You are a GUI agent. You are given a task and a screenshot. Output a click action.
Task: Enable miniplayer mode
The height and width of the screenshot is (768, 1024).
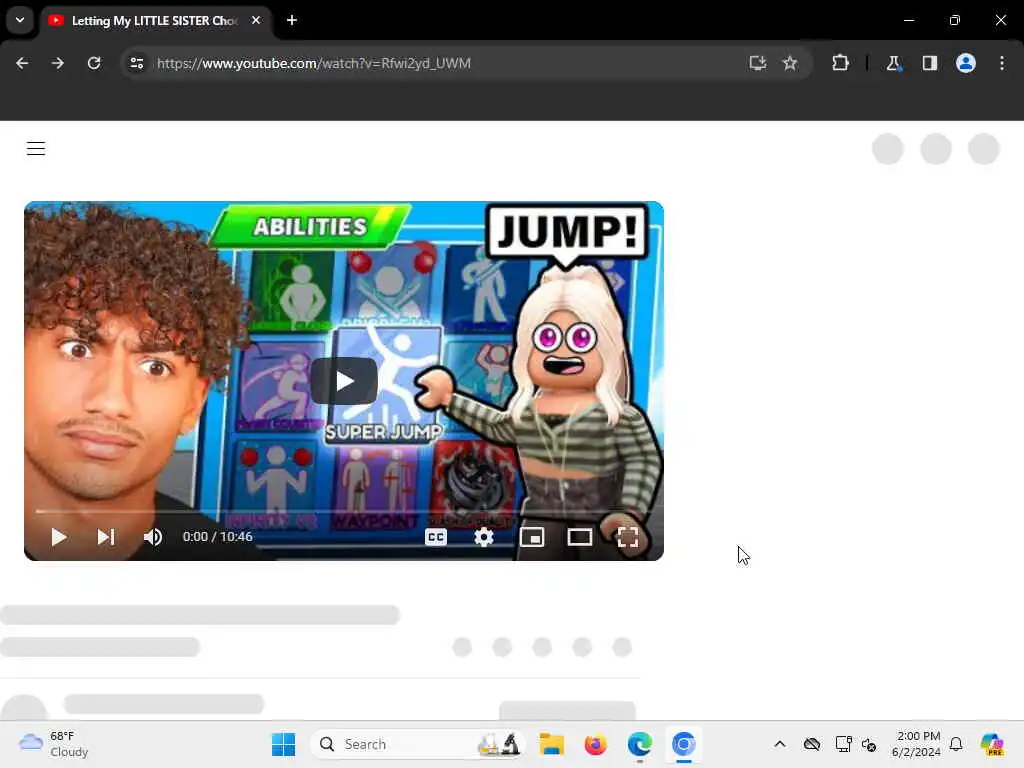tap(532, 537)
